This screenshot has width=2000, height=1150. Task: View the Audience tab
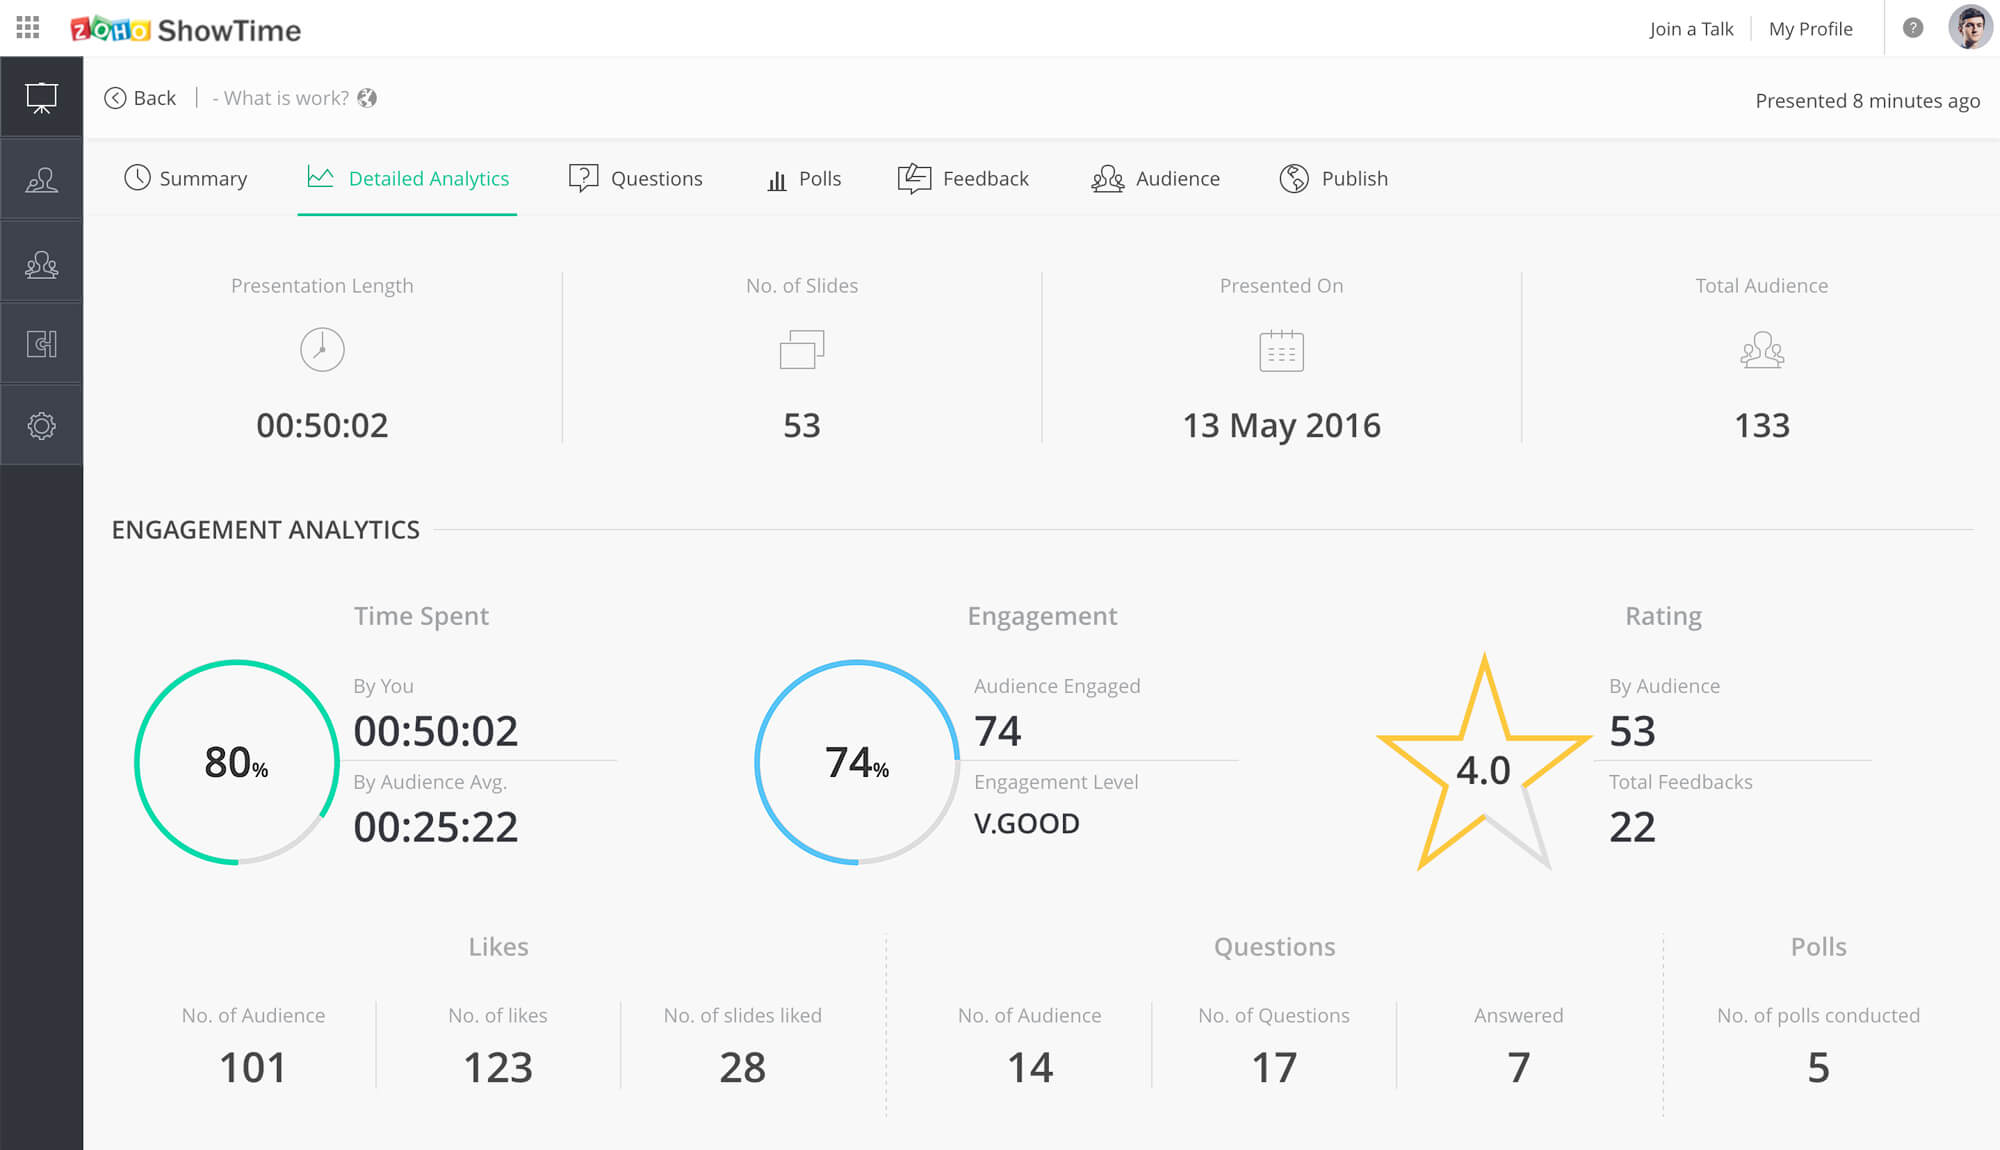click(1156, 178)
